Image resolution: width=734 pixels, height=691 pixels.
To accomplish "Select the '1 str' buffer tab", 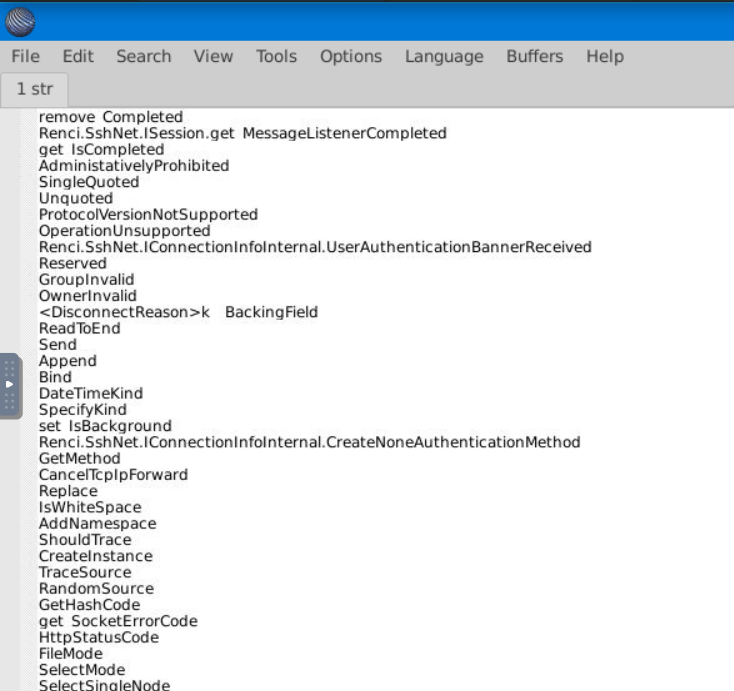I will [35, 89].
